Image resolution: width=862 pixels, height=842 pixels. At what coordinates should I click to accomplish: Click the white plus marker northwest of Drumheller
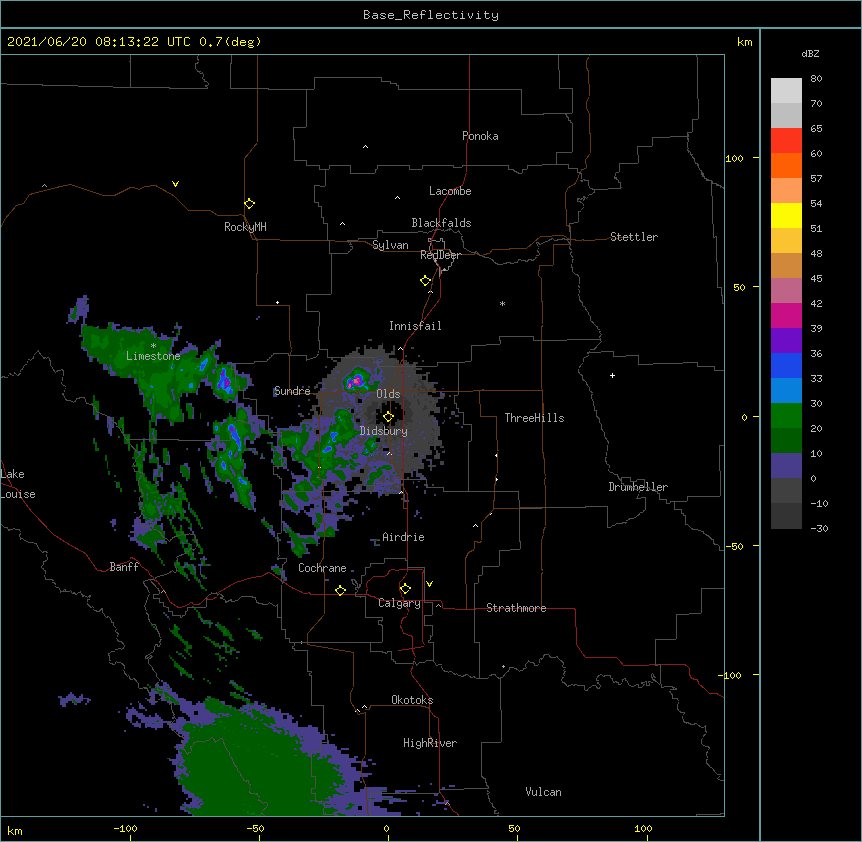coord(612,375)
